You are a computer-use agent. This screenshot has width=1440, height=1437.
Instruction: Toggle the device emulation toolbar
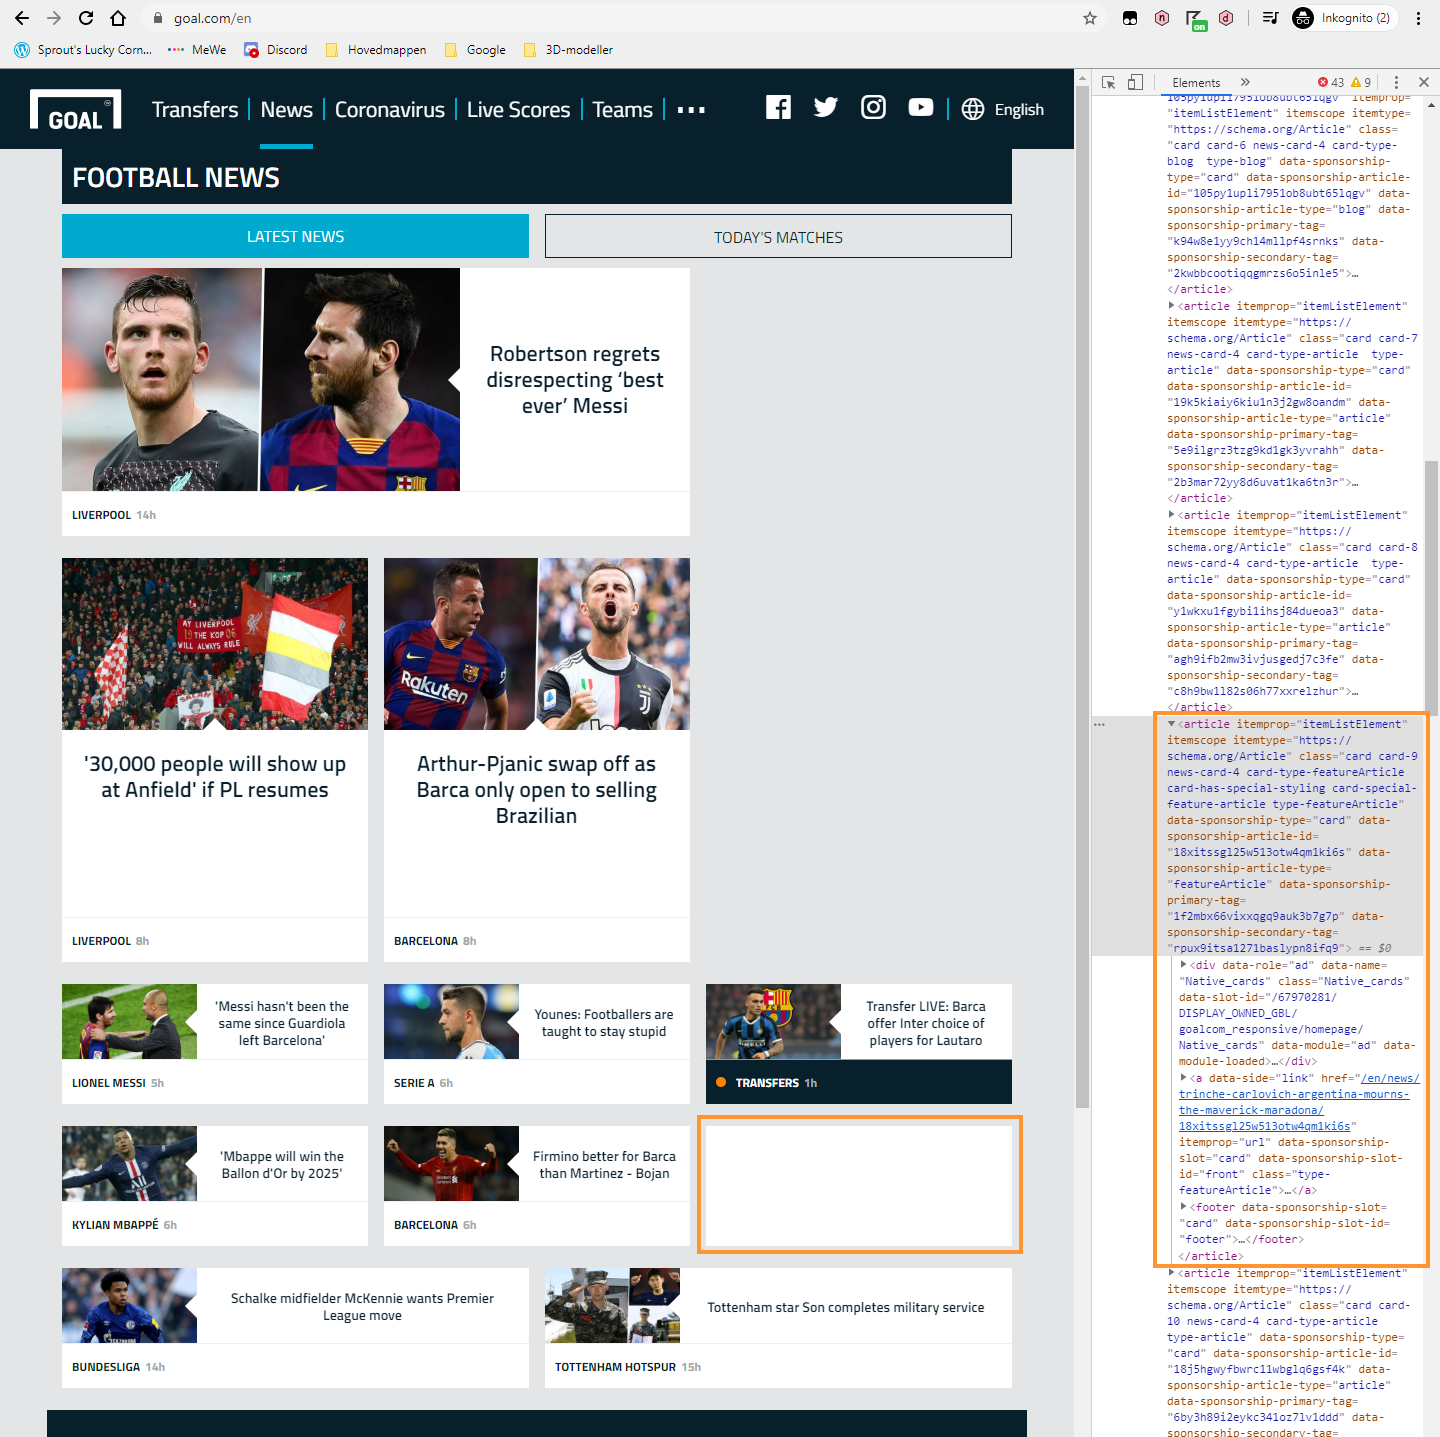[x=1135, y=82]
